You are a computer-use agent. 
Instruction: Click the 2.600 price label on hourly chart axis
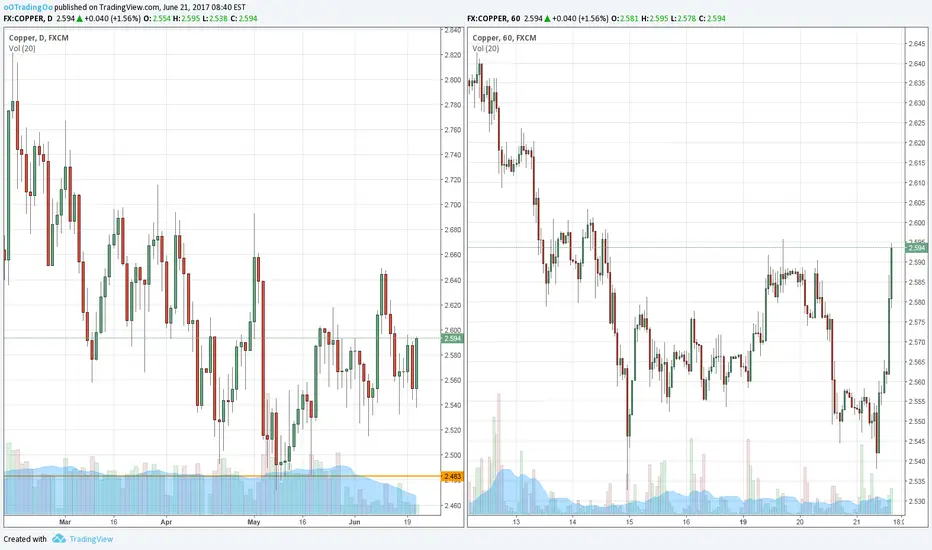917,223
